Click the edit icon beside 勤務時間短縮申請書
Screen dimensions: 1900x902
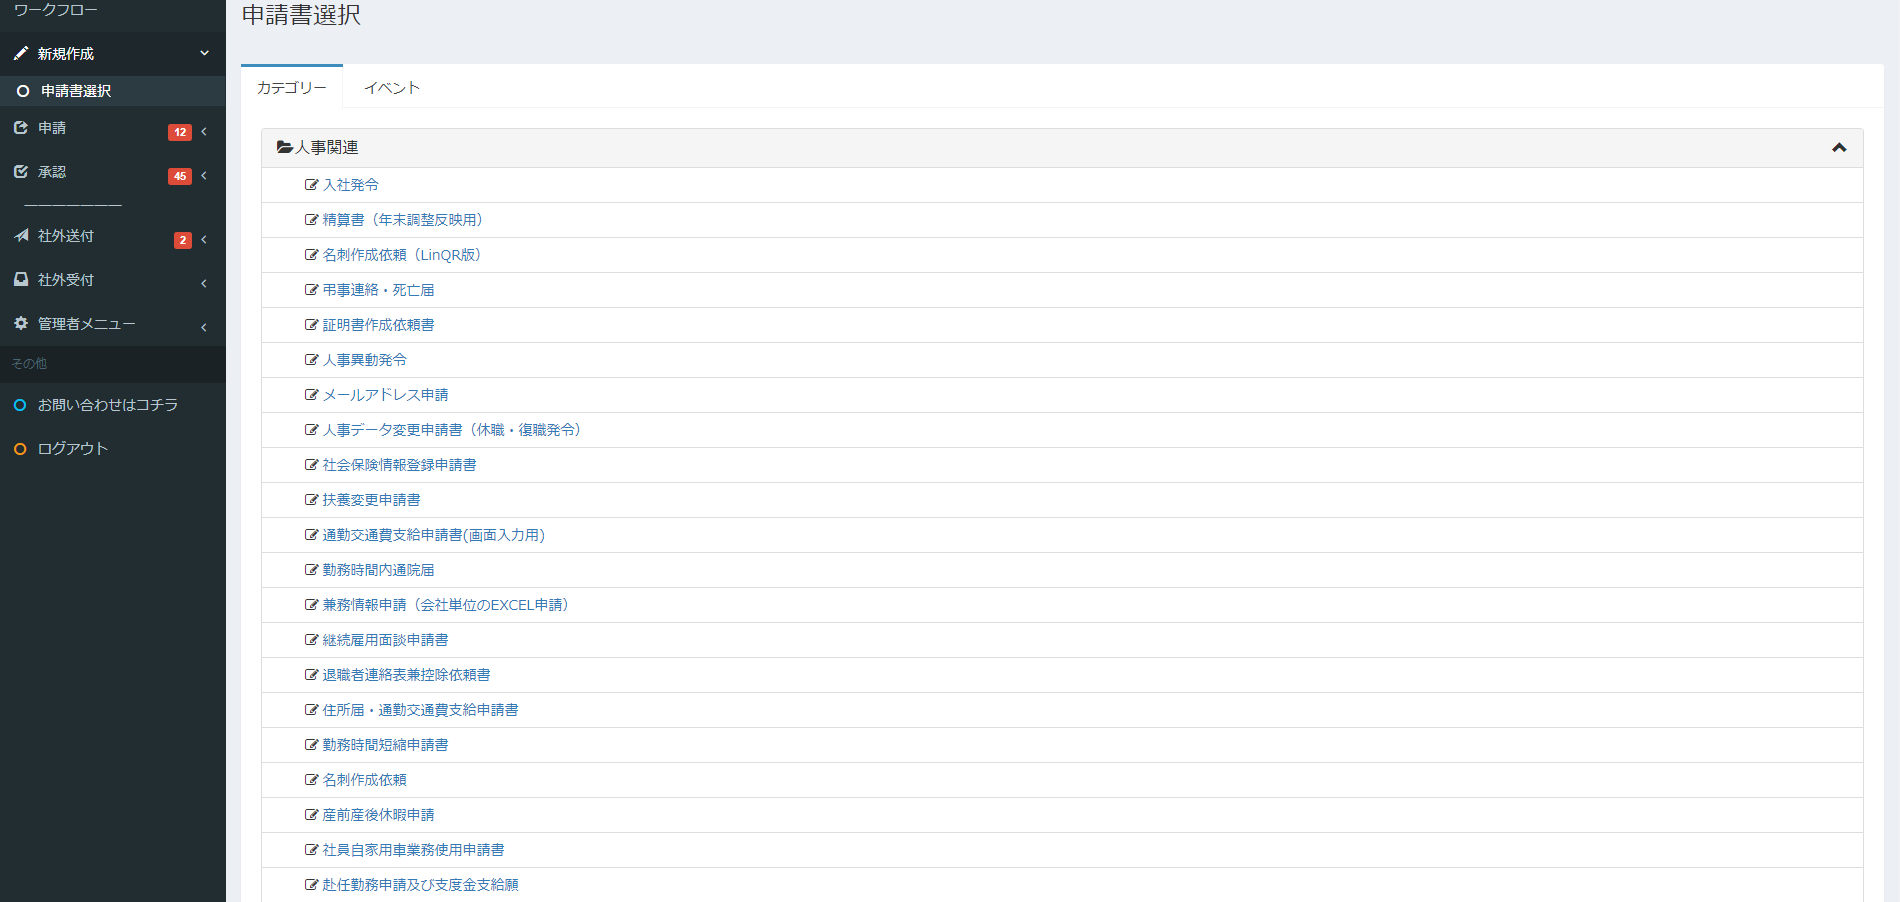click(311, 745)
